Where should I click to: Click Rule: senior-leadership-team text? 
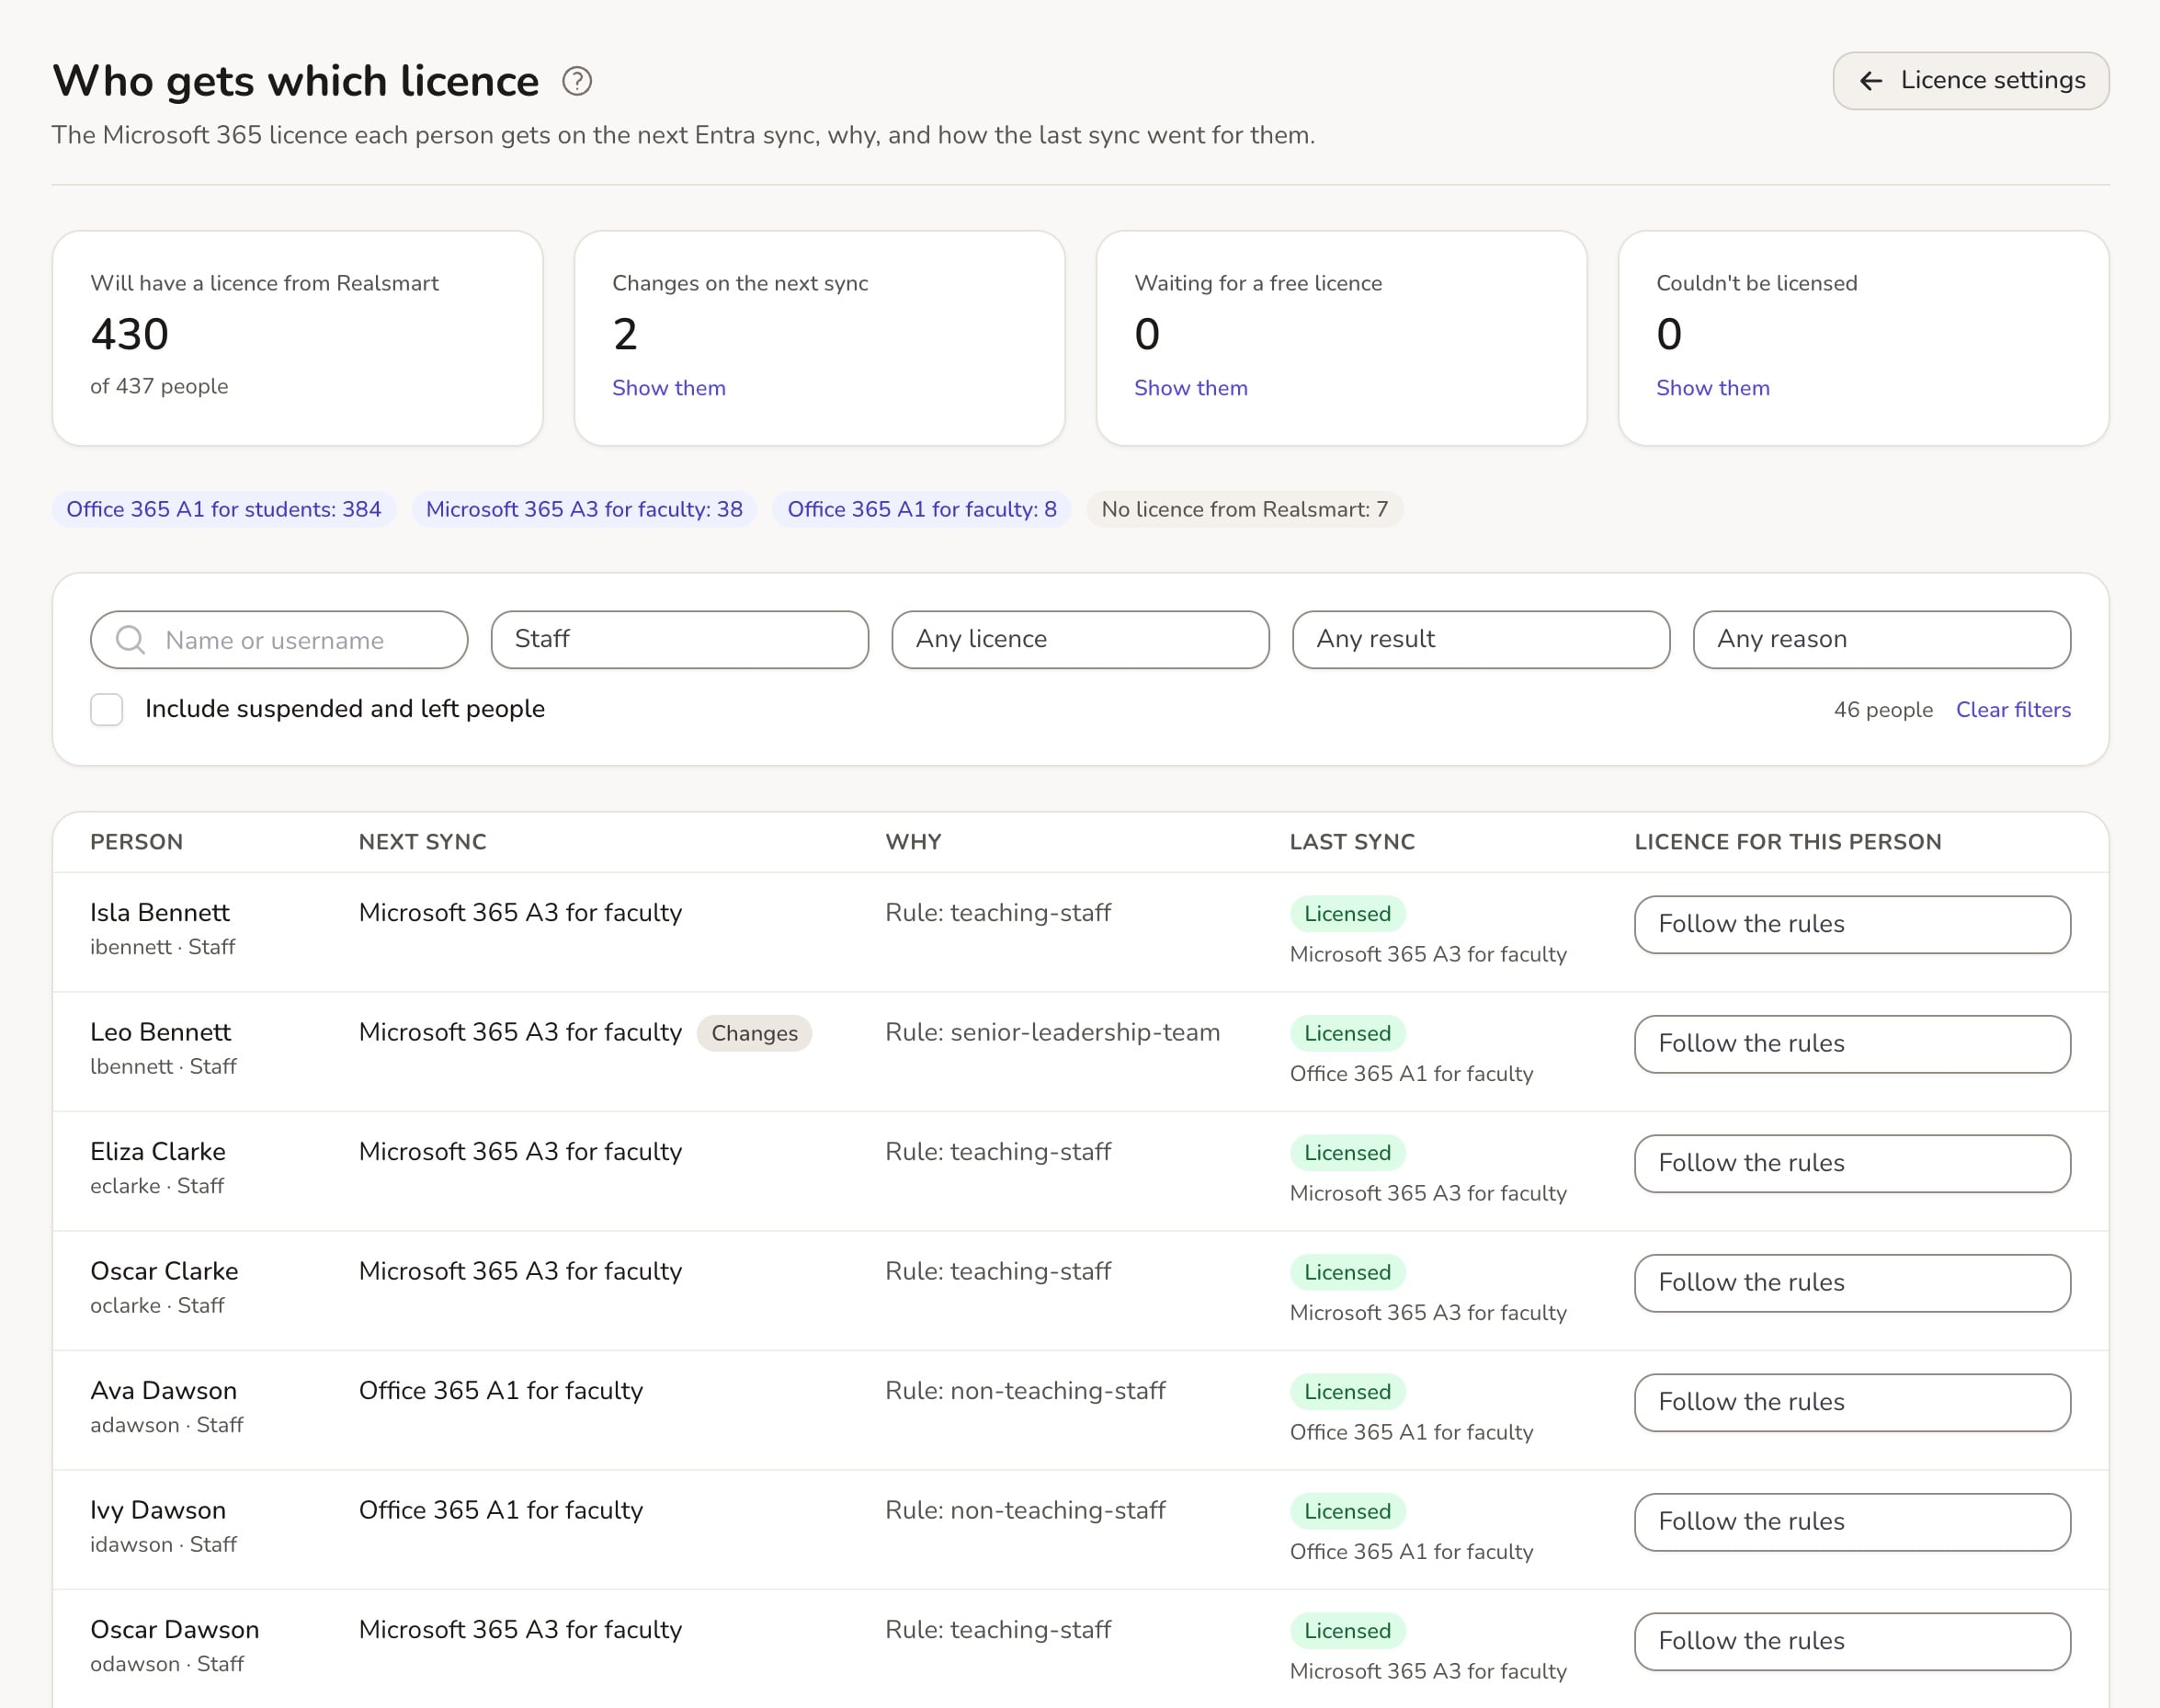click(1052, 1032)
